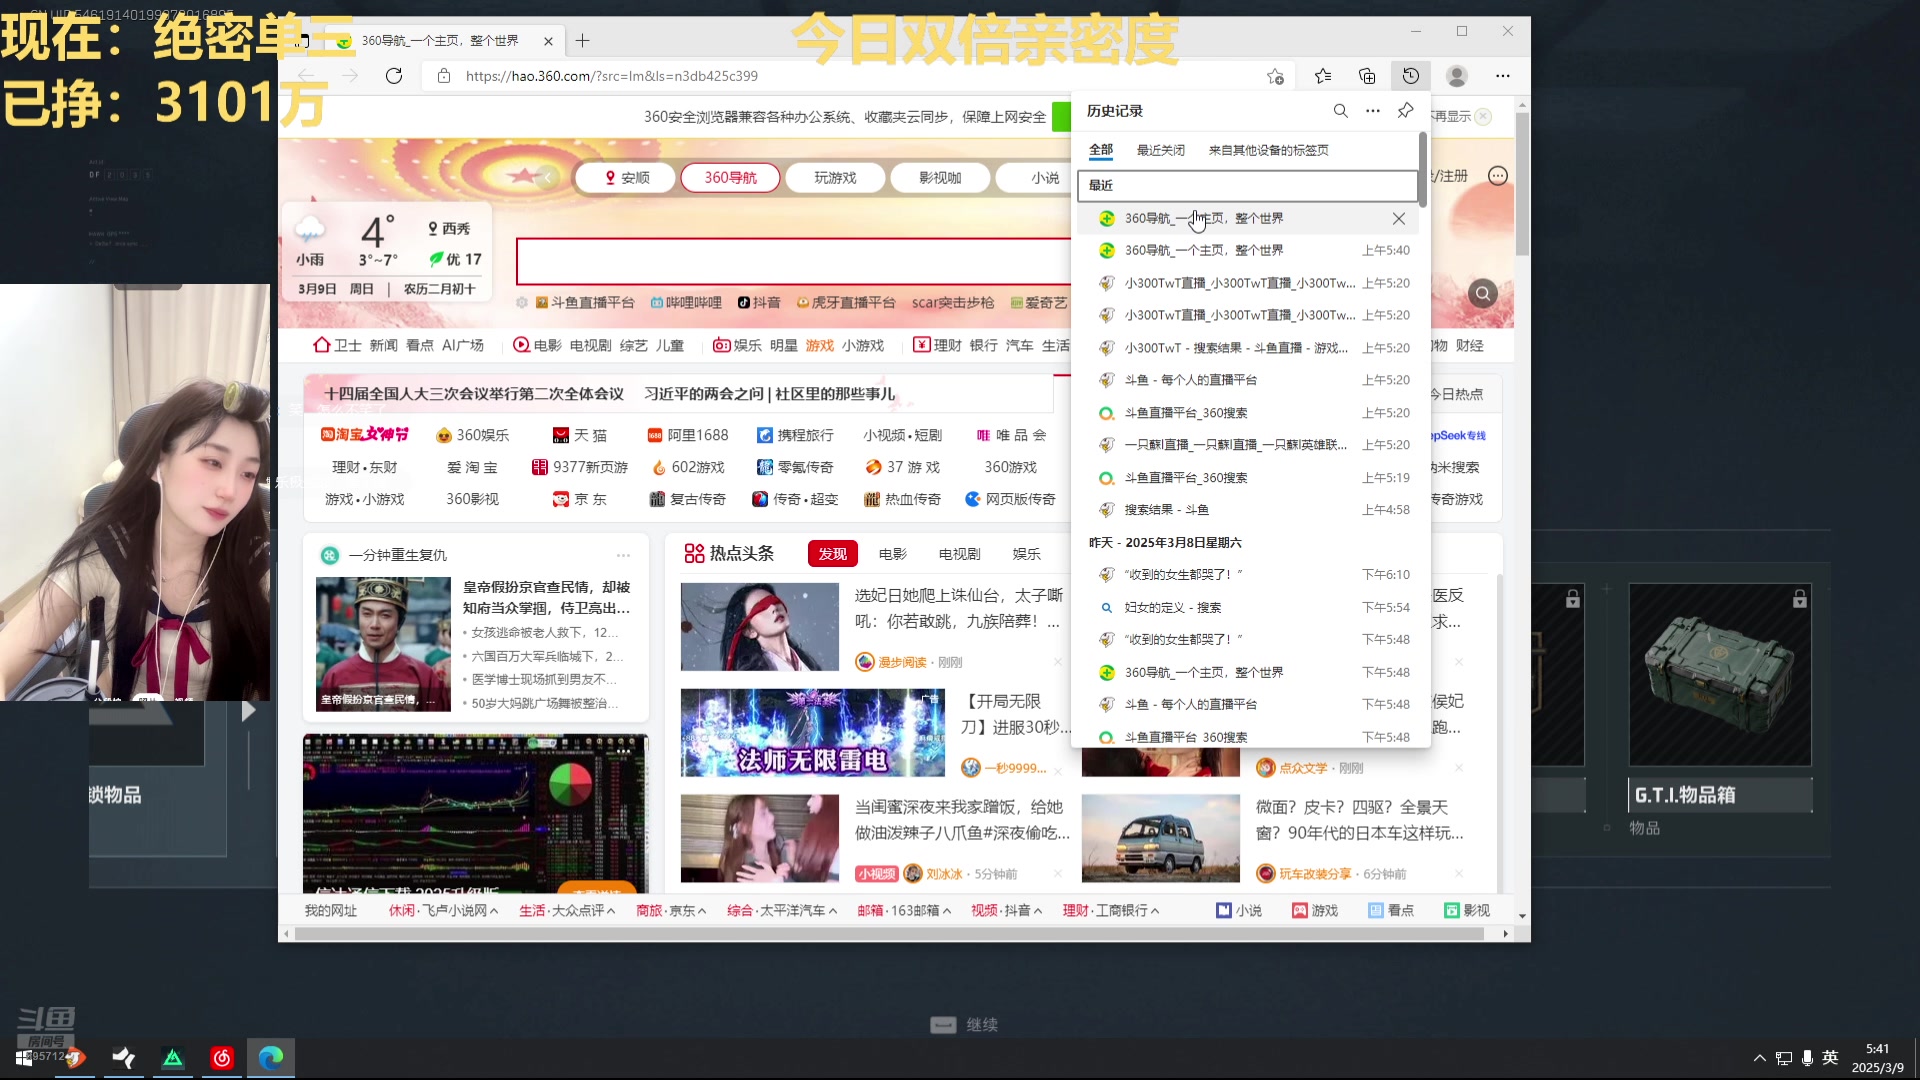The height and width of the screenshot is (1080, 1920).
Task: Open 妇女的定义 - 搜索 history entry
Action: pyautogui.click(x=1249, y=608)
